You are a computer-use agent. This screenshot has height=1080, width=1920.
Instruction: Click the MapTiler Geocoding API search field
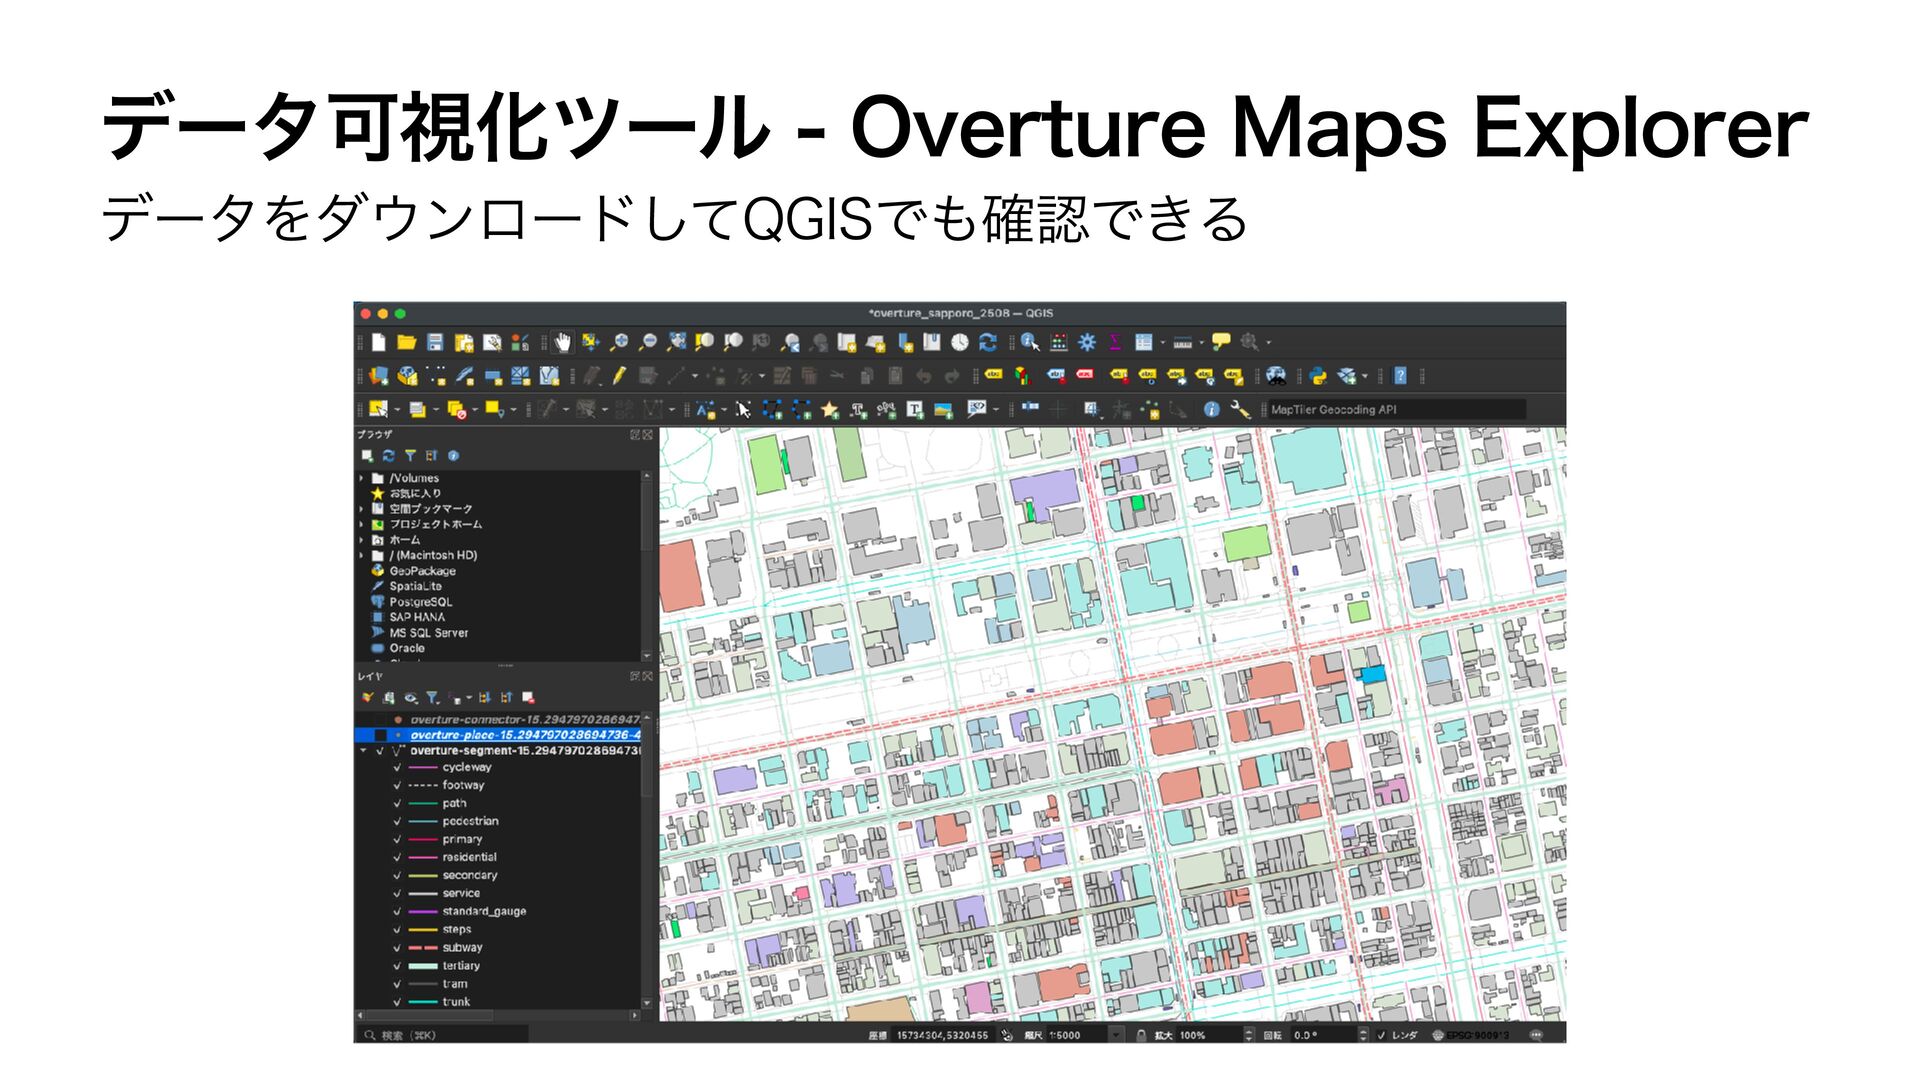1395,410
